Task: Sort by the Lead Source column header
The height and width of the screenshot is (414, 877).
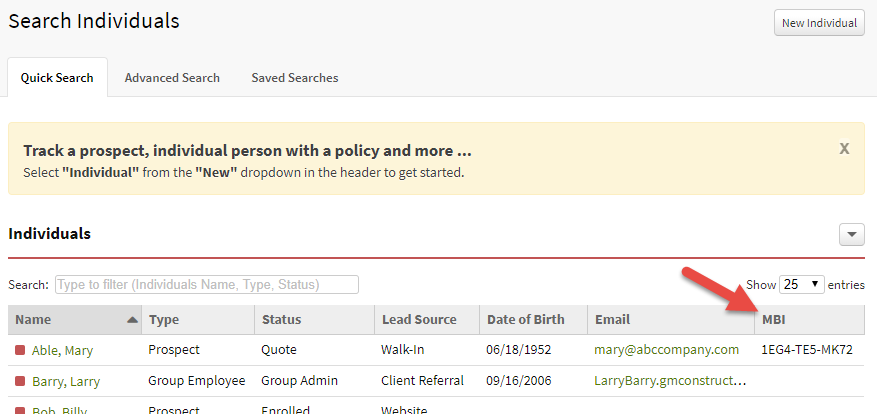Action: pos(427,319)
